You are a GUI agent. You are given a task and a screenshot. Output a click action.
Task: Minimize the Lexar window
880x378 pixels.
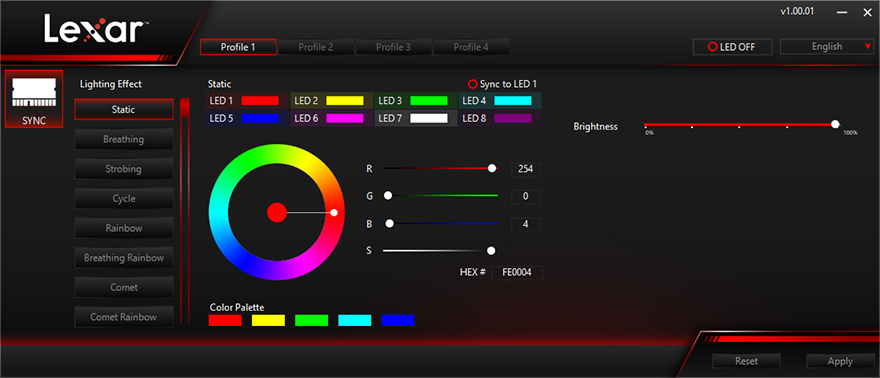(x=842, y=13)
